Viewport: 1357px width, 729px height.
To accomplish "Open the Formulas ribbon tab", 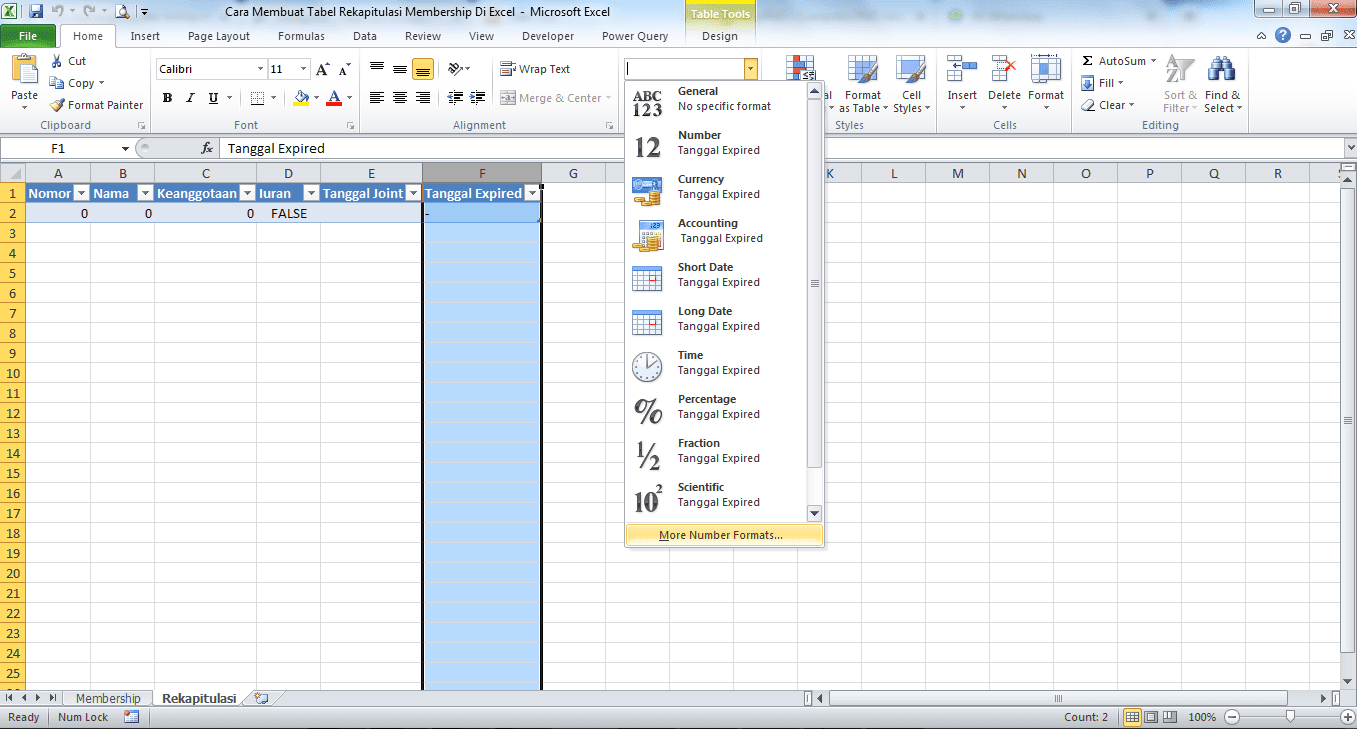I will pos(301,35).
